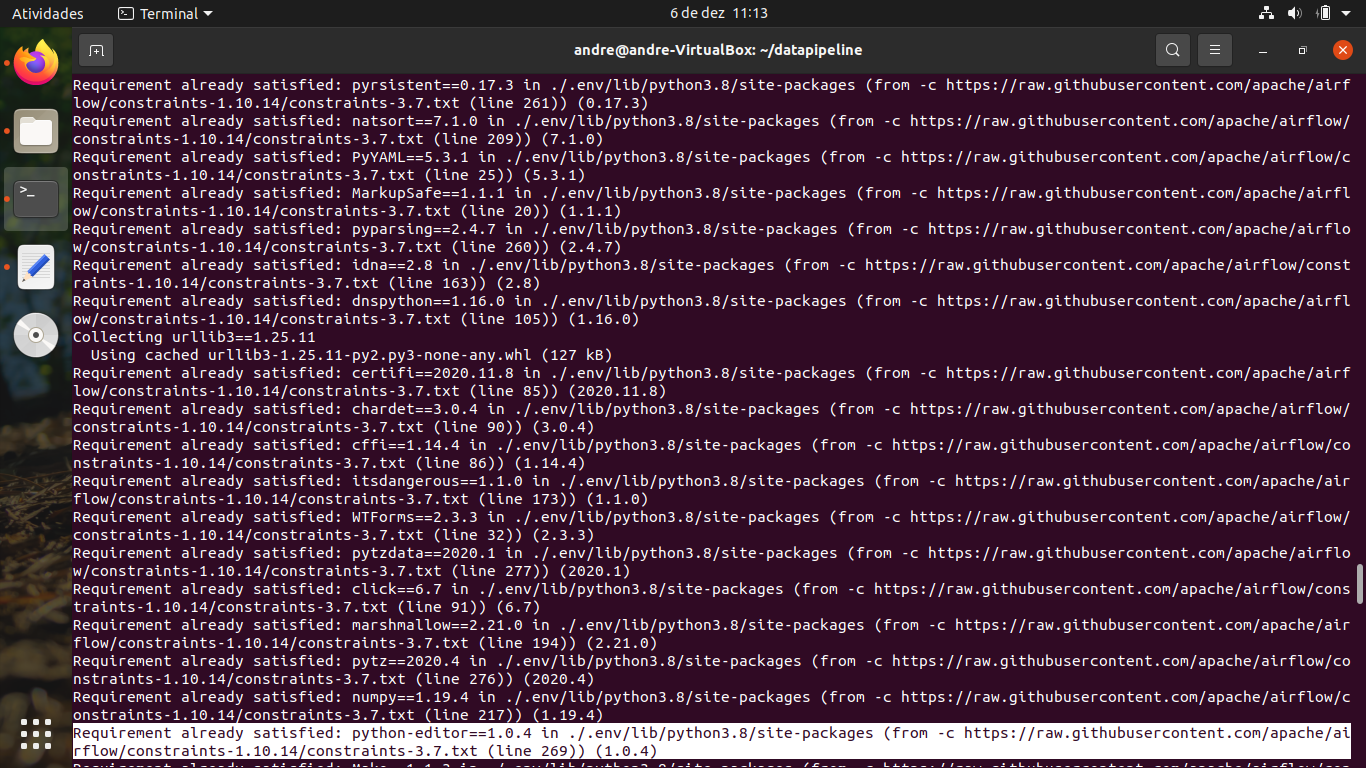Close the terminal window
The height and width of the screenshot is (768, 1366).
[1342, 50]
